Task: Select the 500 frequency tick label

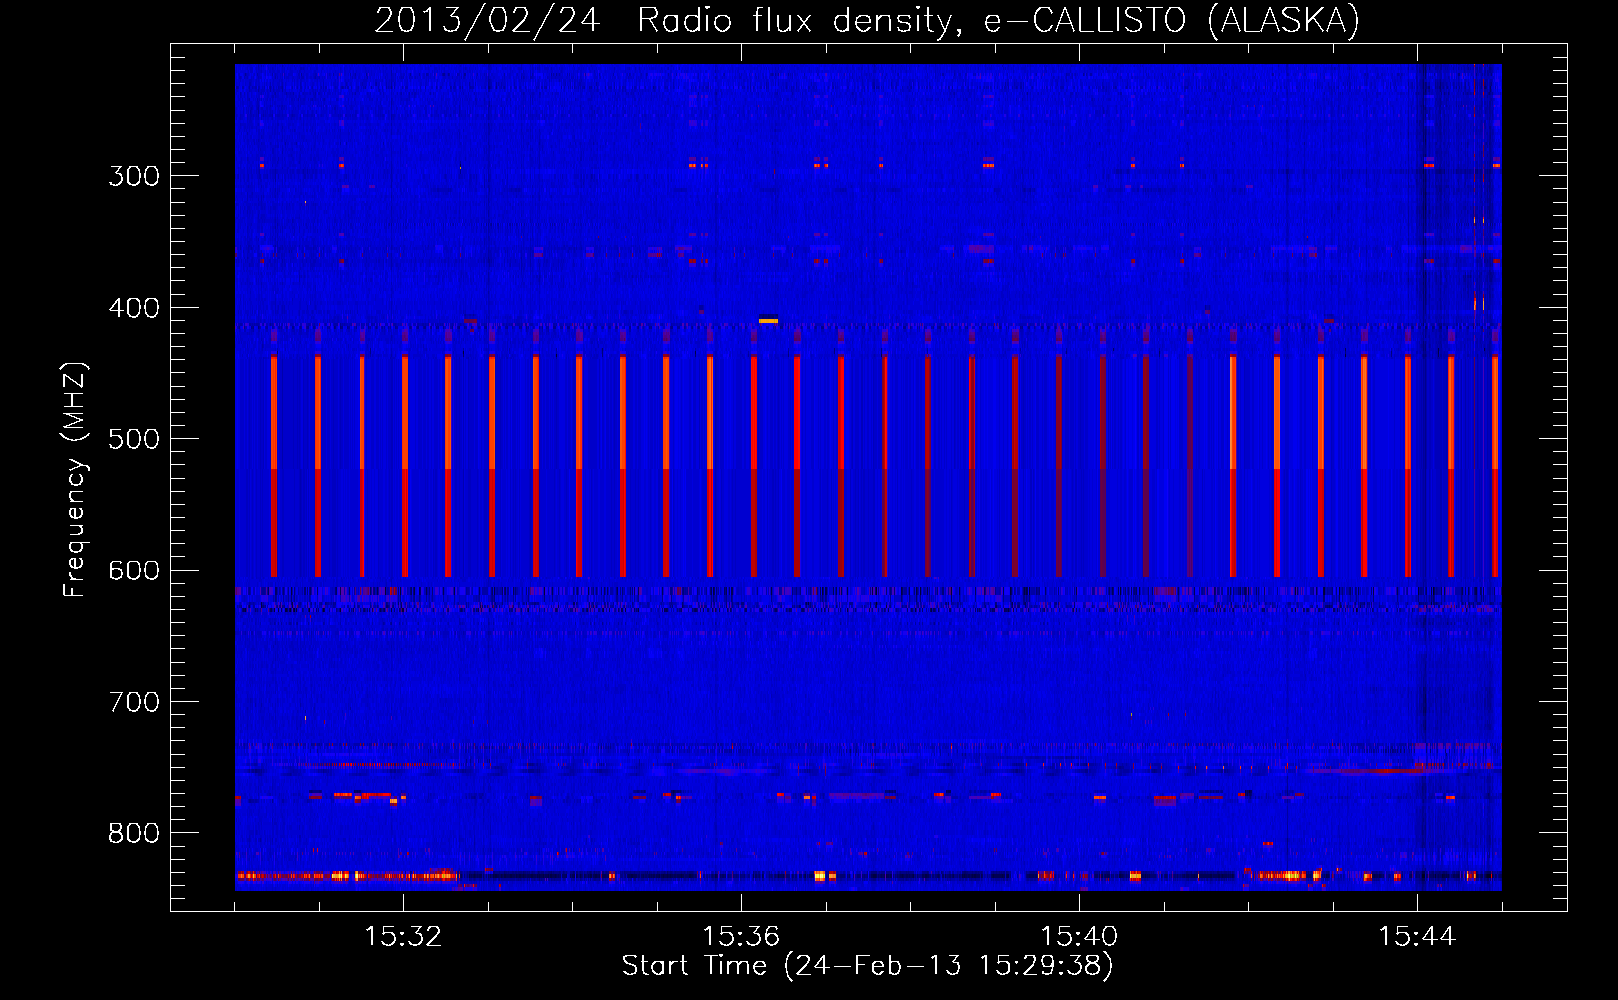Action: [x=134, y=439]
